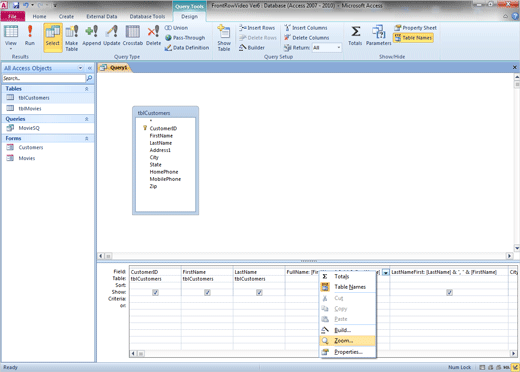Image resolution: width=520 pixels, height=372 pixels.
Task: Switch to the Create ribbon tab
Action: pyautogui.click(x=66, y=16)
